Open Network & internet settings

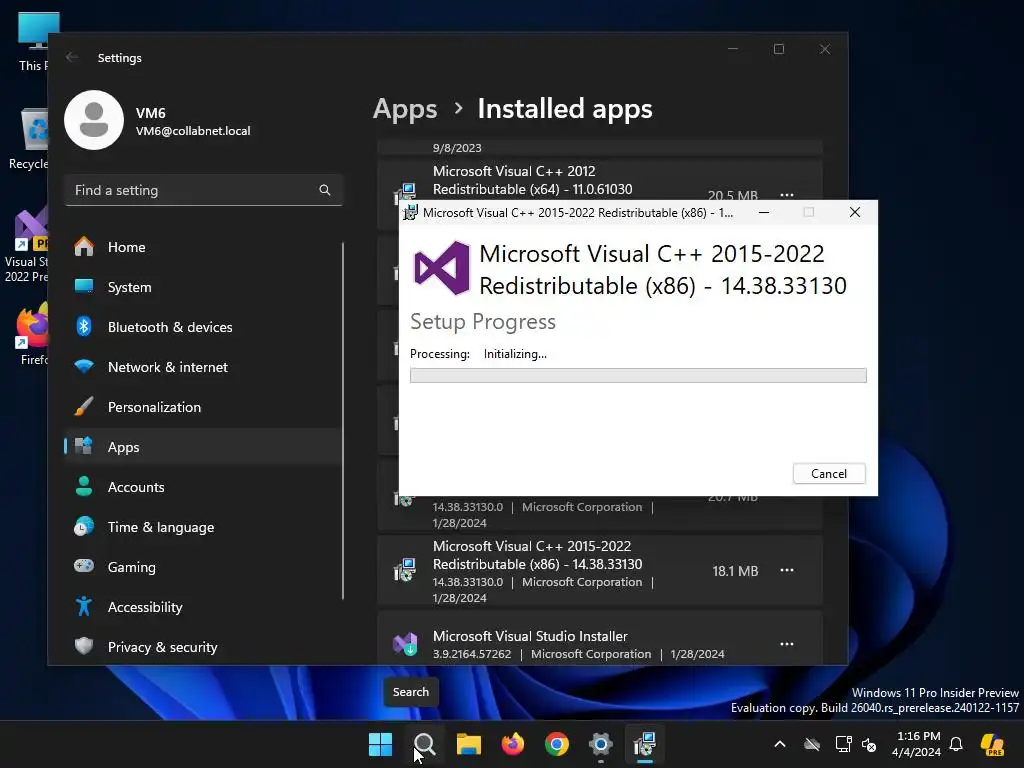(x=202, y=367)
